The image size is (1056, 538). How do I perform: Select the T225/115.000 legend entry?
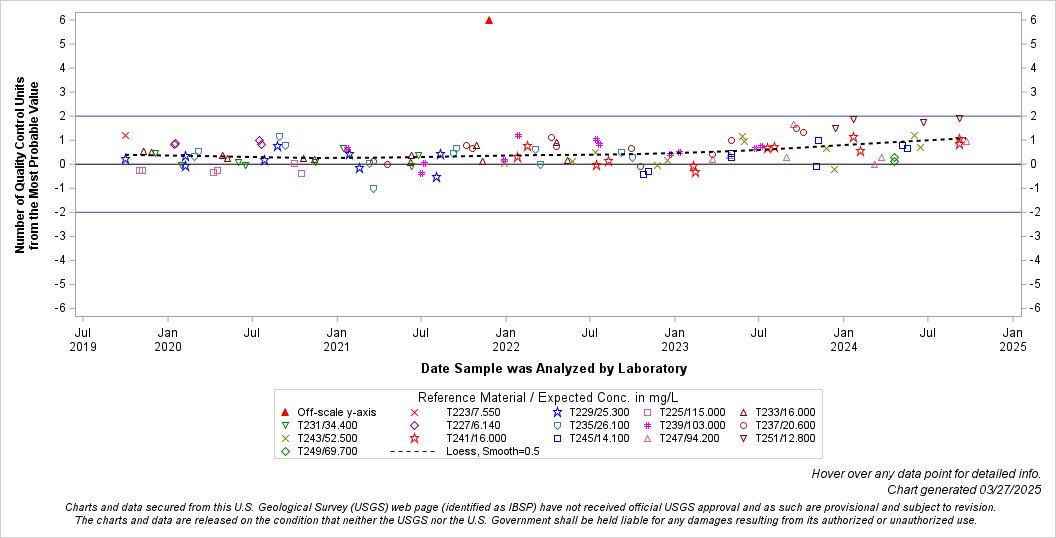pyautogui.click(x=684, y=412)
